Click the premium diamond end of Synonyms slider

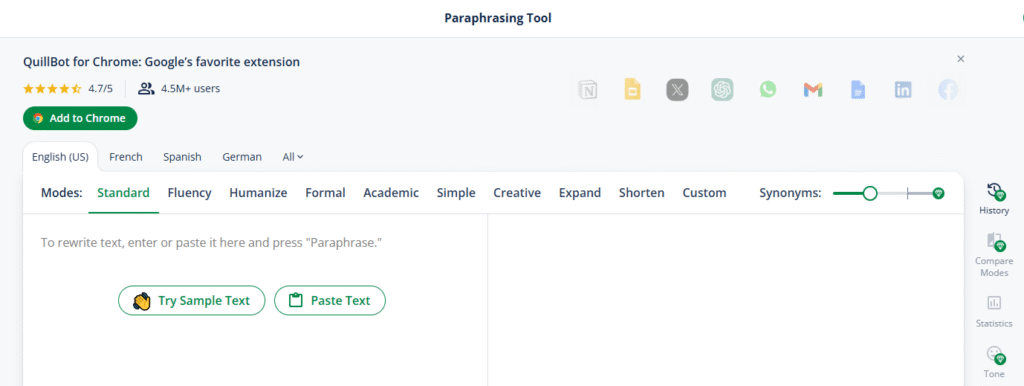(938, 193)
